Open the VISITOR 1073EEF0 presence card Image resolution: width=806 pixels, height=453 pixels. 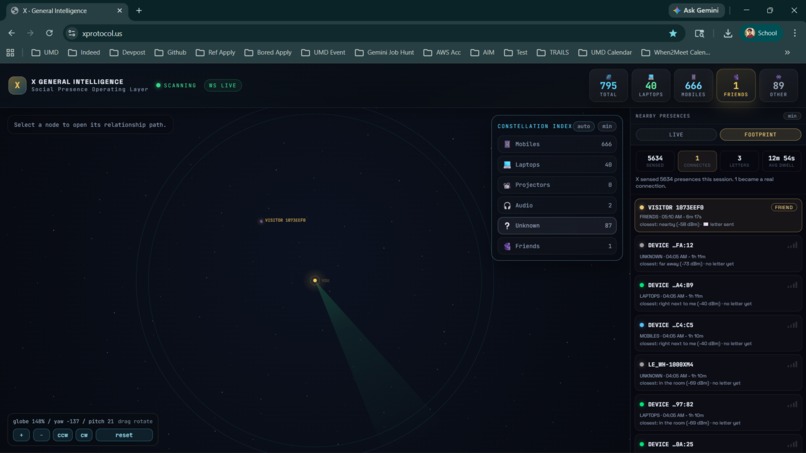718,215
